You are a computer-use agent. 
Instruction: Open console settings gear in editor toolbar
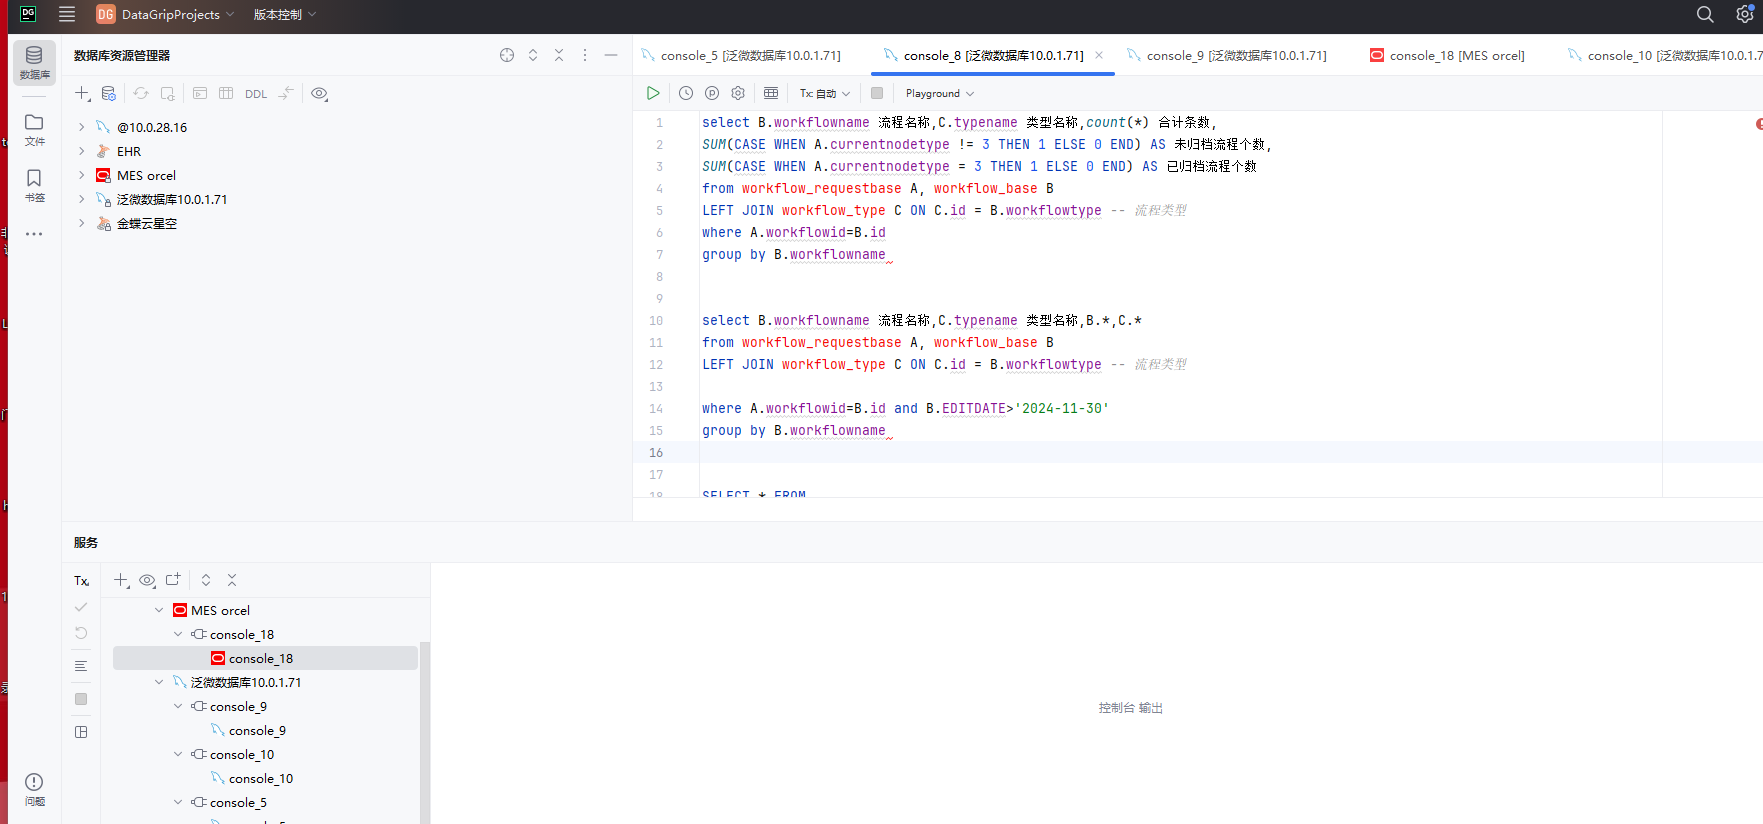tap(738, 93)
